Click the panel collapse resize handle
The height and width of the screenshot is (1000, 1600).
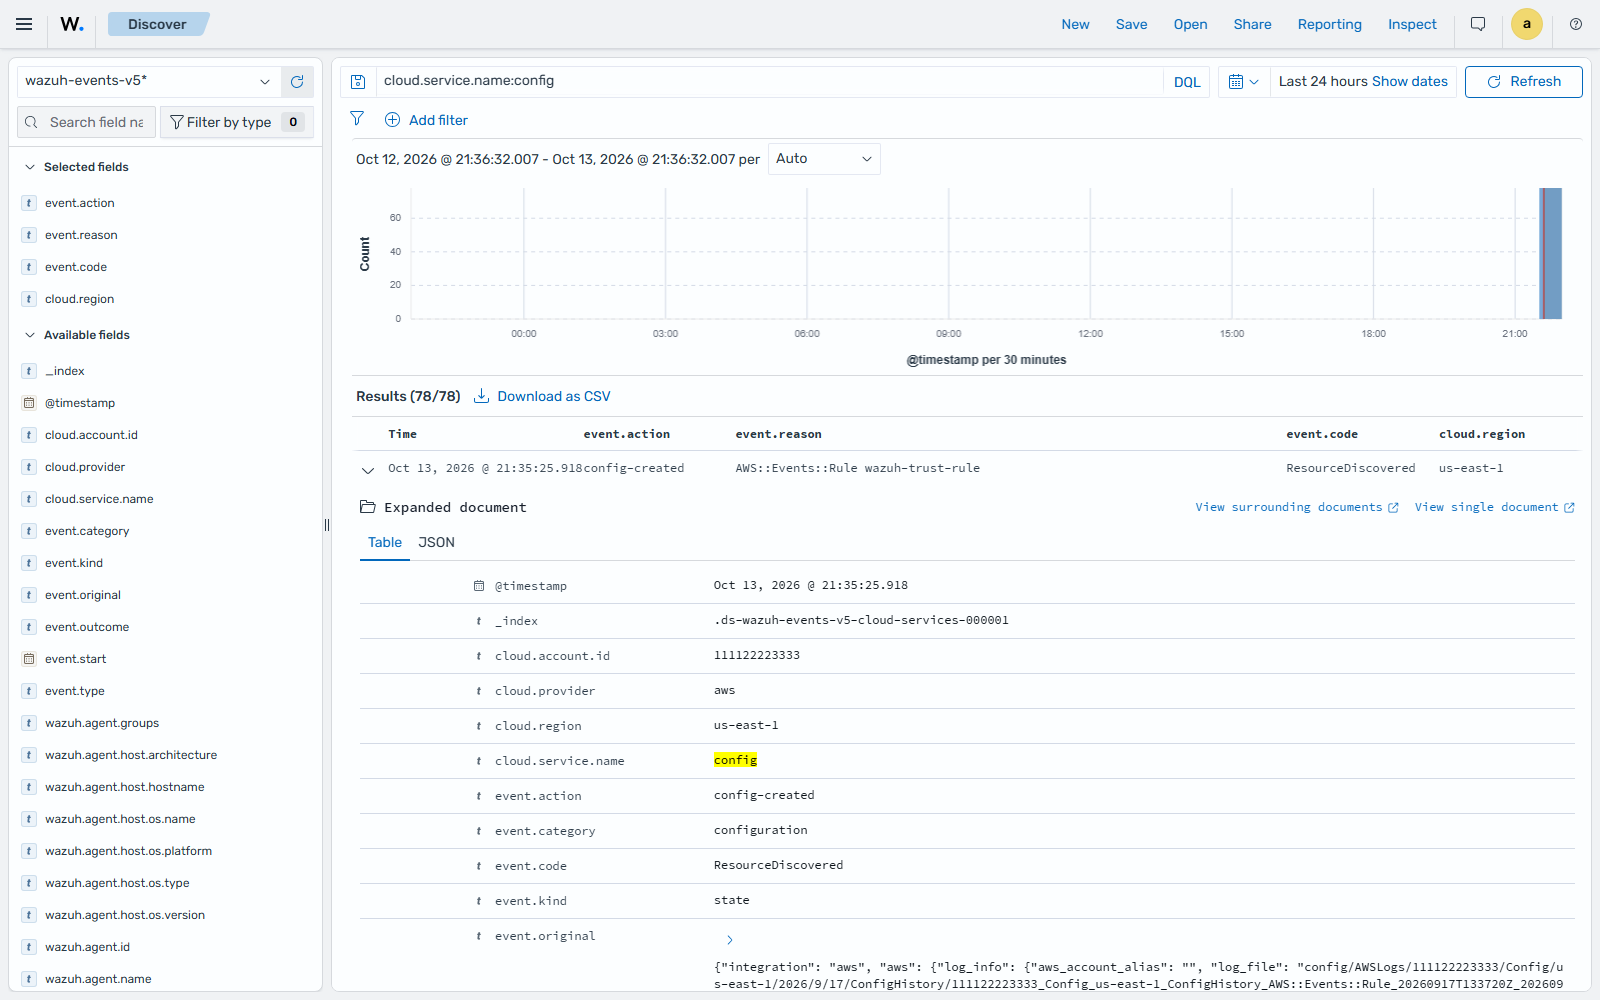pyautogui.click(x=326, y=525)
